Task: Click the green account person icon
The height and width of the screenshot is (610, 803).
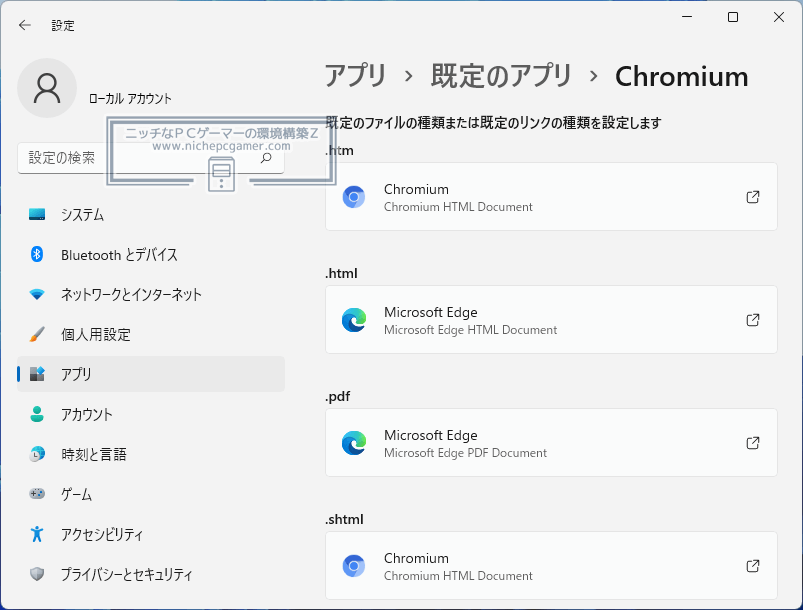Action: point(37,414)
